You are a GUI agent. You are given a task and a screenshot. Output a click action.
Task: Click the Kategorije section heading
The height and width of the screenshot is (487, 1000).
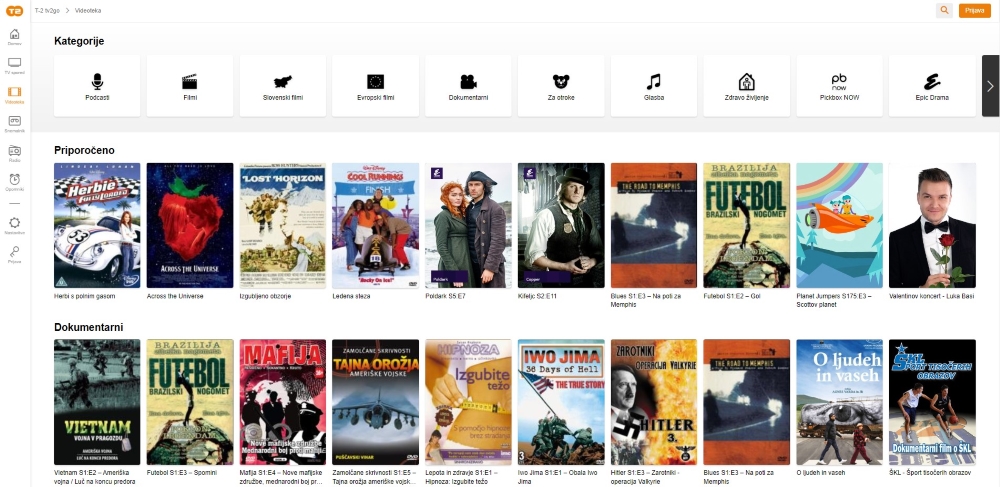tap(79, 41)
